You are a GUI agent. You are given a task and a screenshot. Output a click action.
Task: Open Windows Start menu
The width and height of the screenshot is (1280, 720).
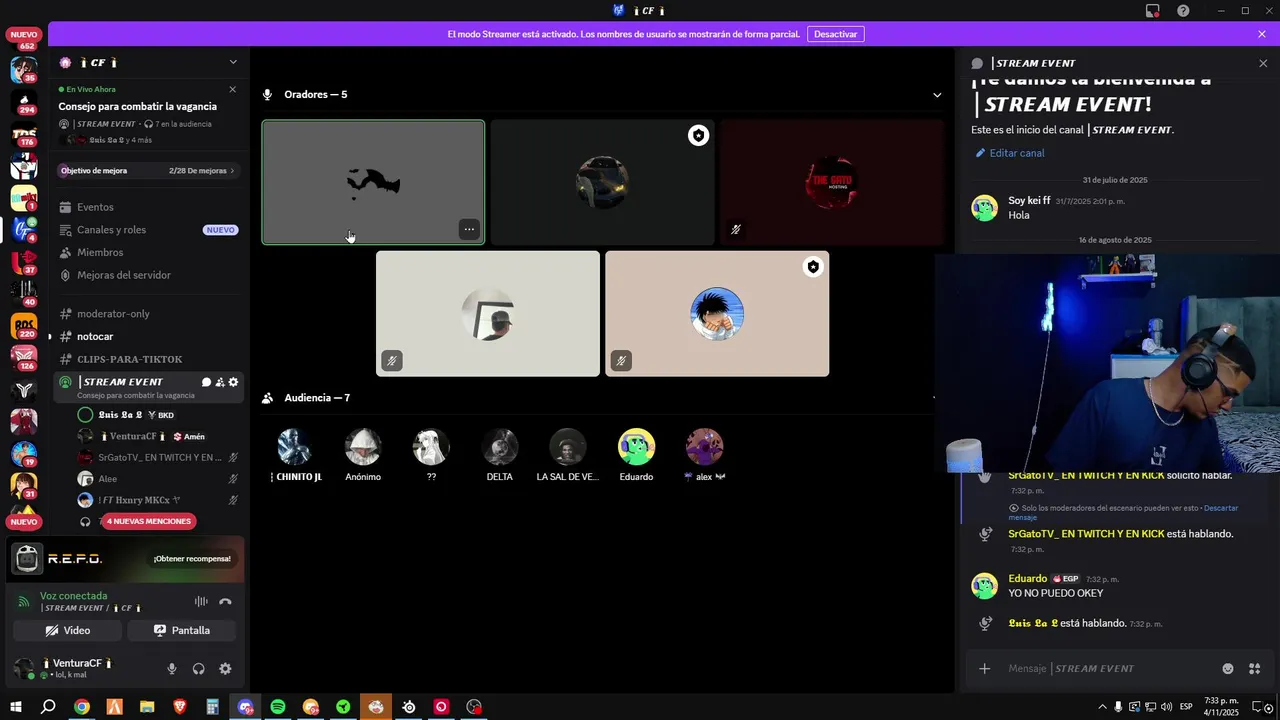coord(16,707)
